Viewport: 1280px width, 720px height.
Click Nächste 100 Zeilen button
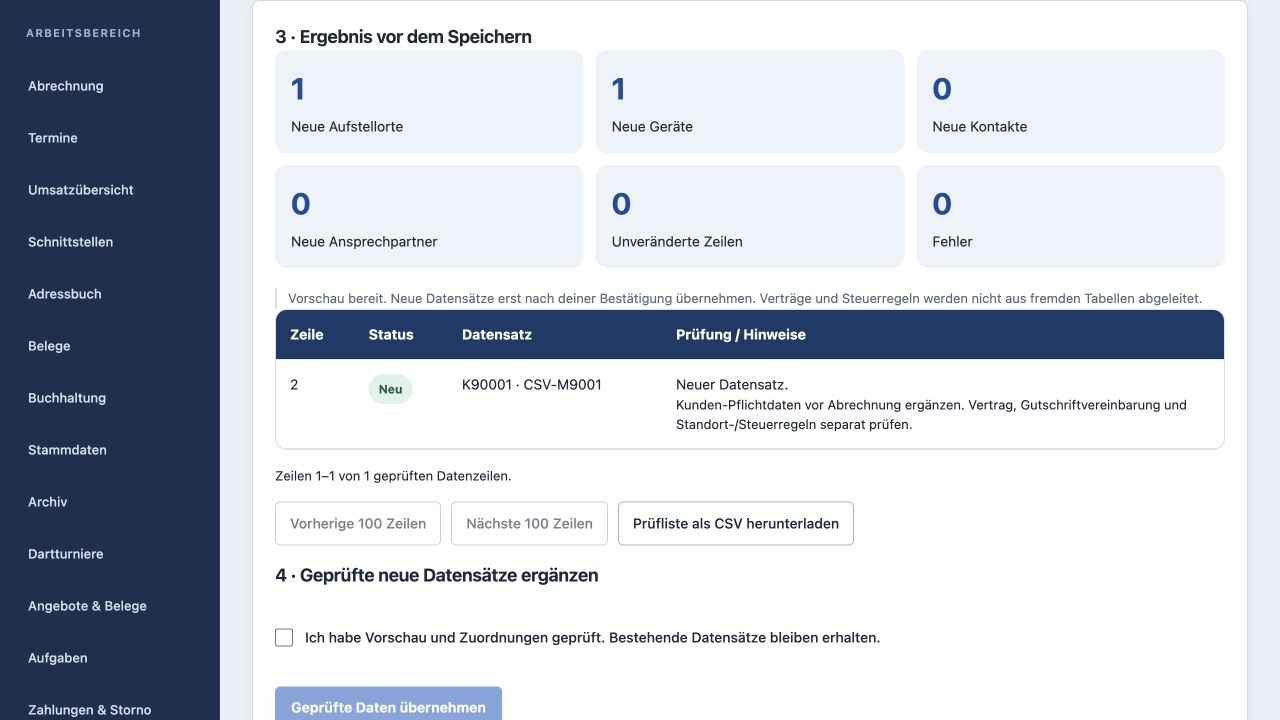tap(529, 523)
